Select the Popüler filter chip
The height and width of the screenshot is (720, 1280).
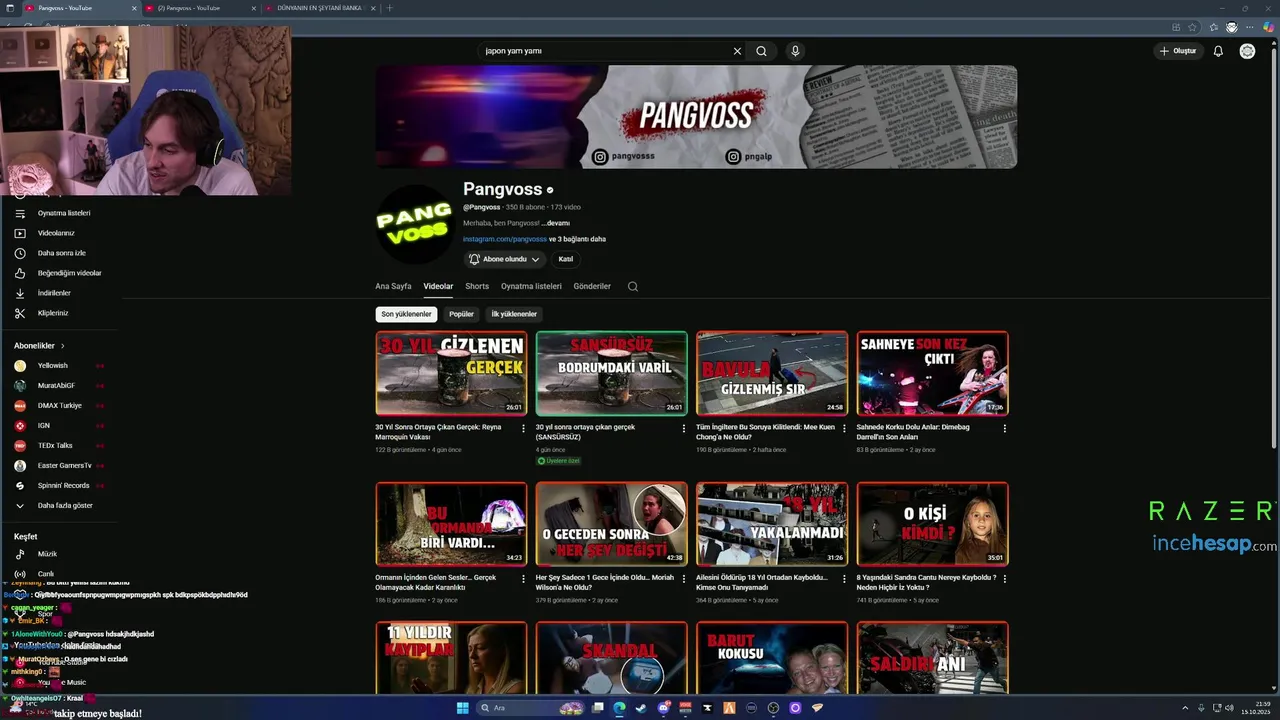click(461, 314)
